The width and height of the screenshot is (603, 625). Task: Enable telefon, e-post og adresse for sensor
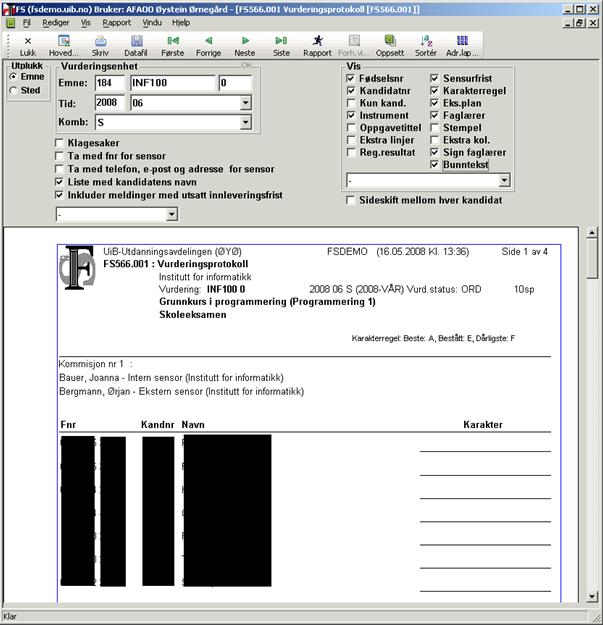click(59, 169)
